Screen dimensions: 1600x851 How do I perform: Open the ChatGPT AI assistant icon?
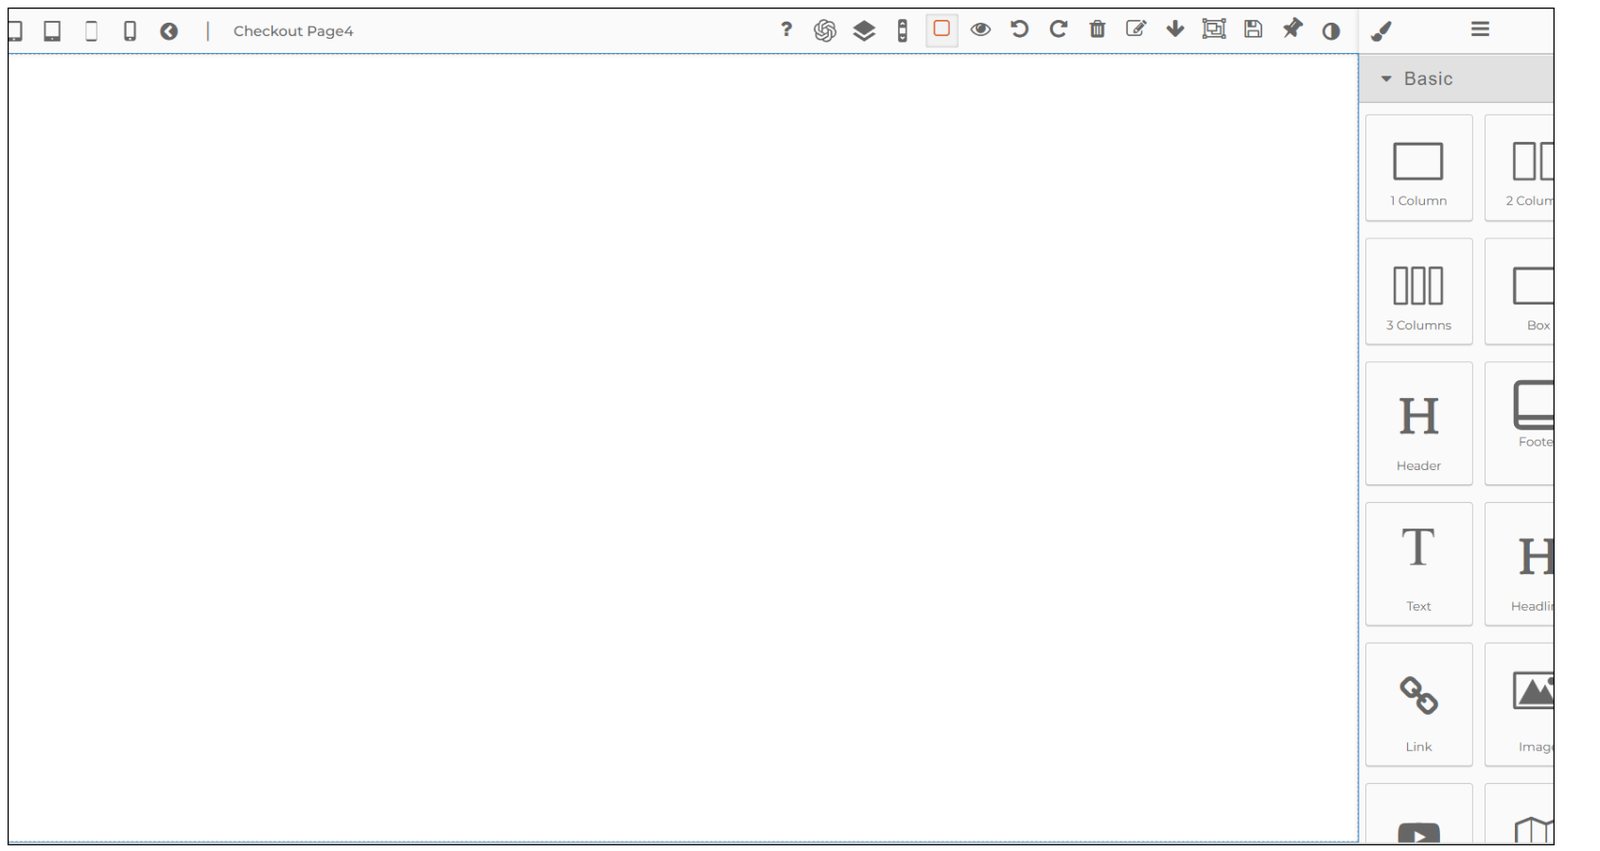pyautogui.click(x=825, y=31)
